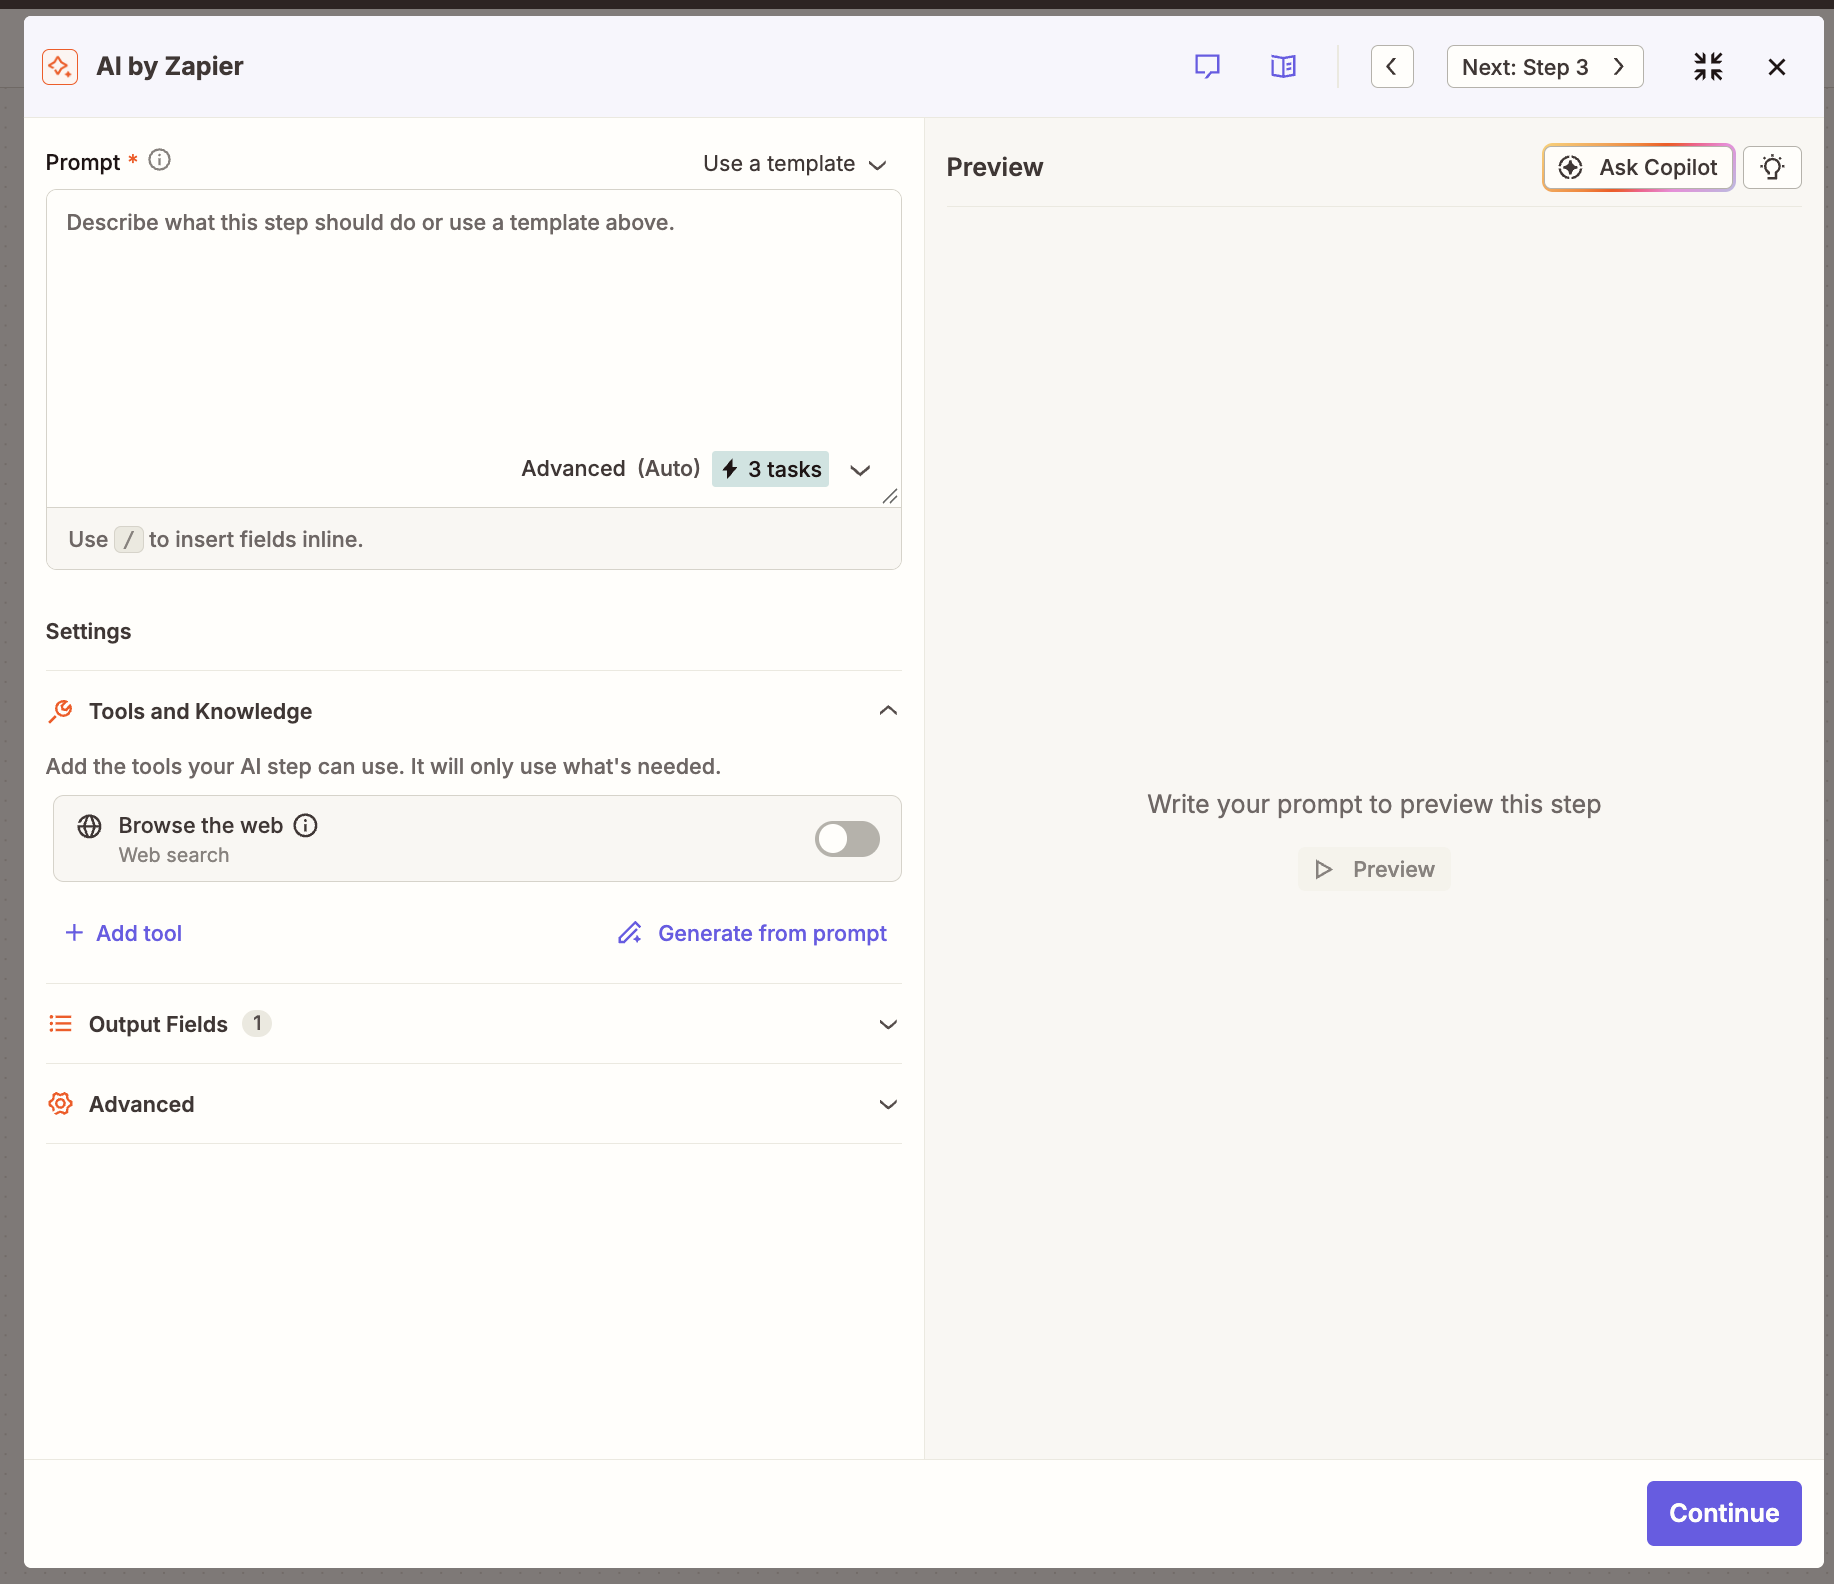Click the Output Fields list icon
This screenshot has height=1584, width=1834.
(61, 1024)
